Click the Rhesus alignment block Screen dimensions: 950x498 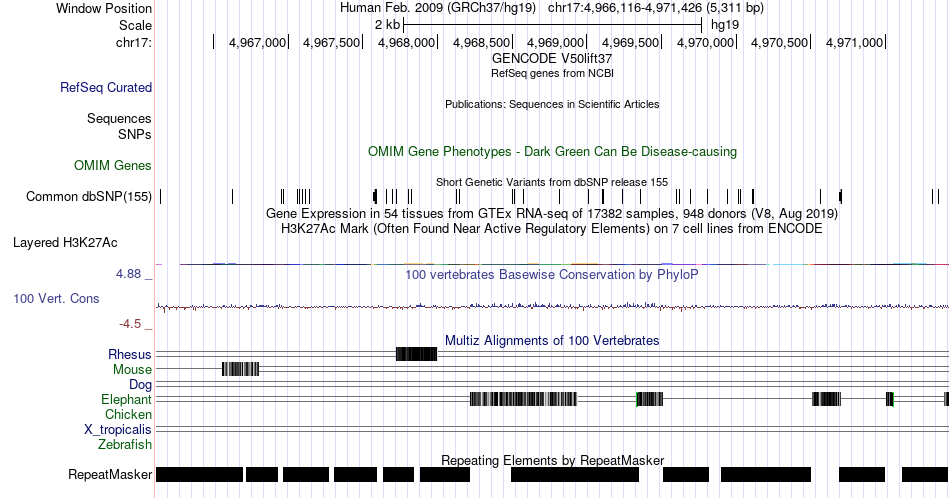point(416,354)
